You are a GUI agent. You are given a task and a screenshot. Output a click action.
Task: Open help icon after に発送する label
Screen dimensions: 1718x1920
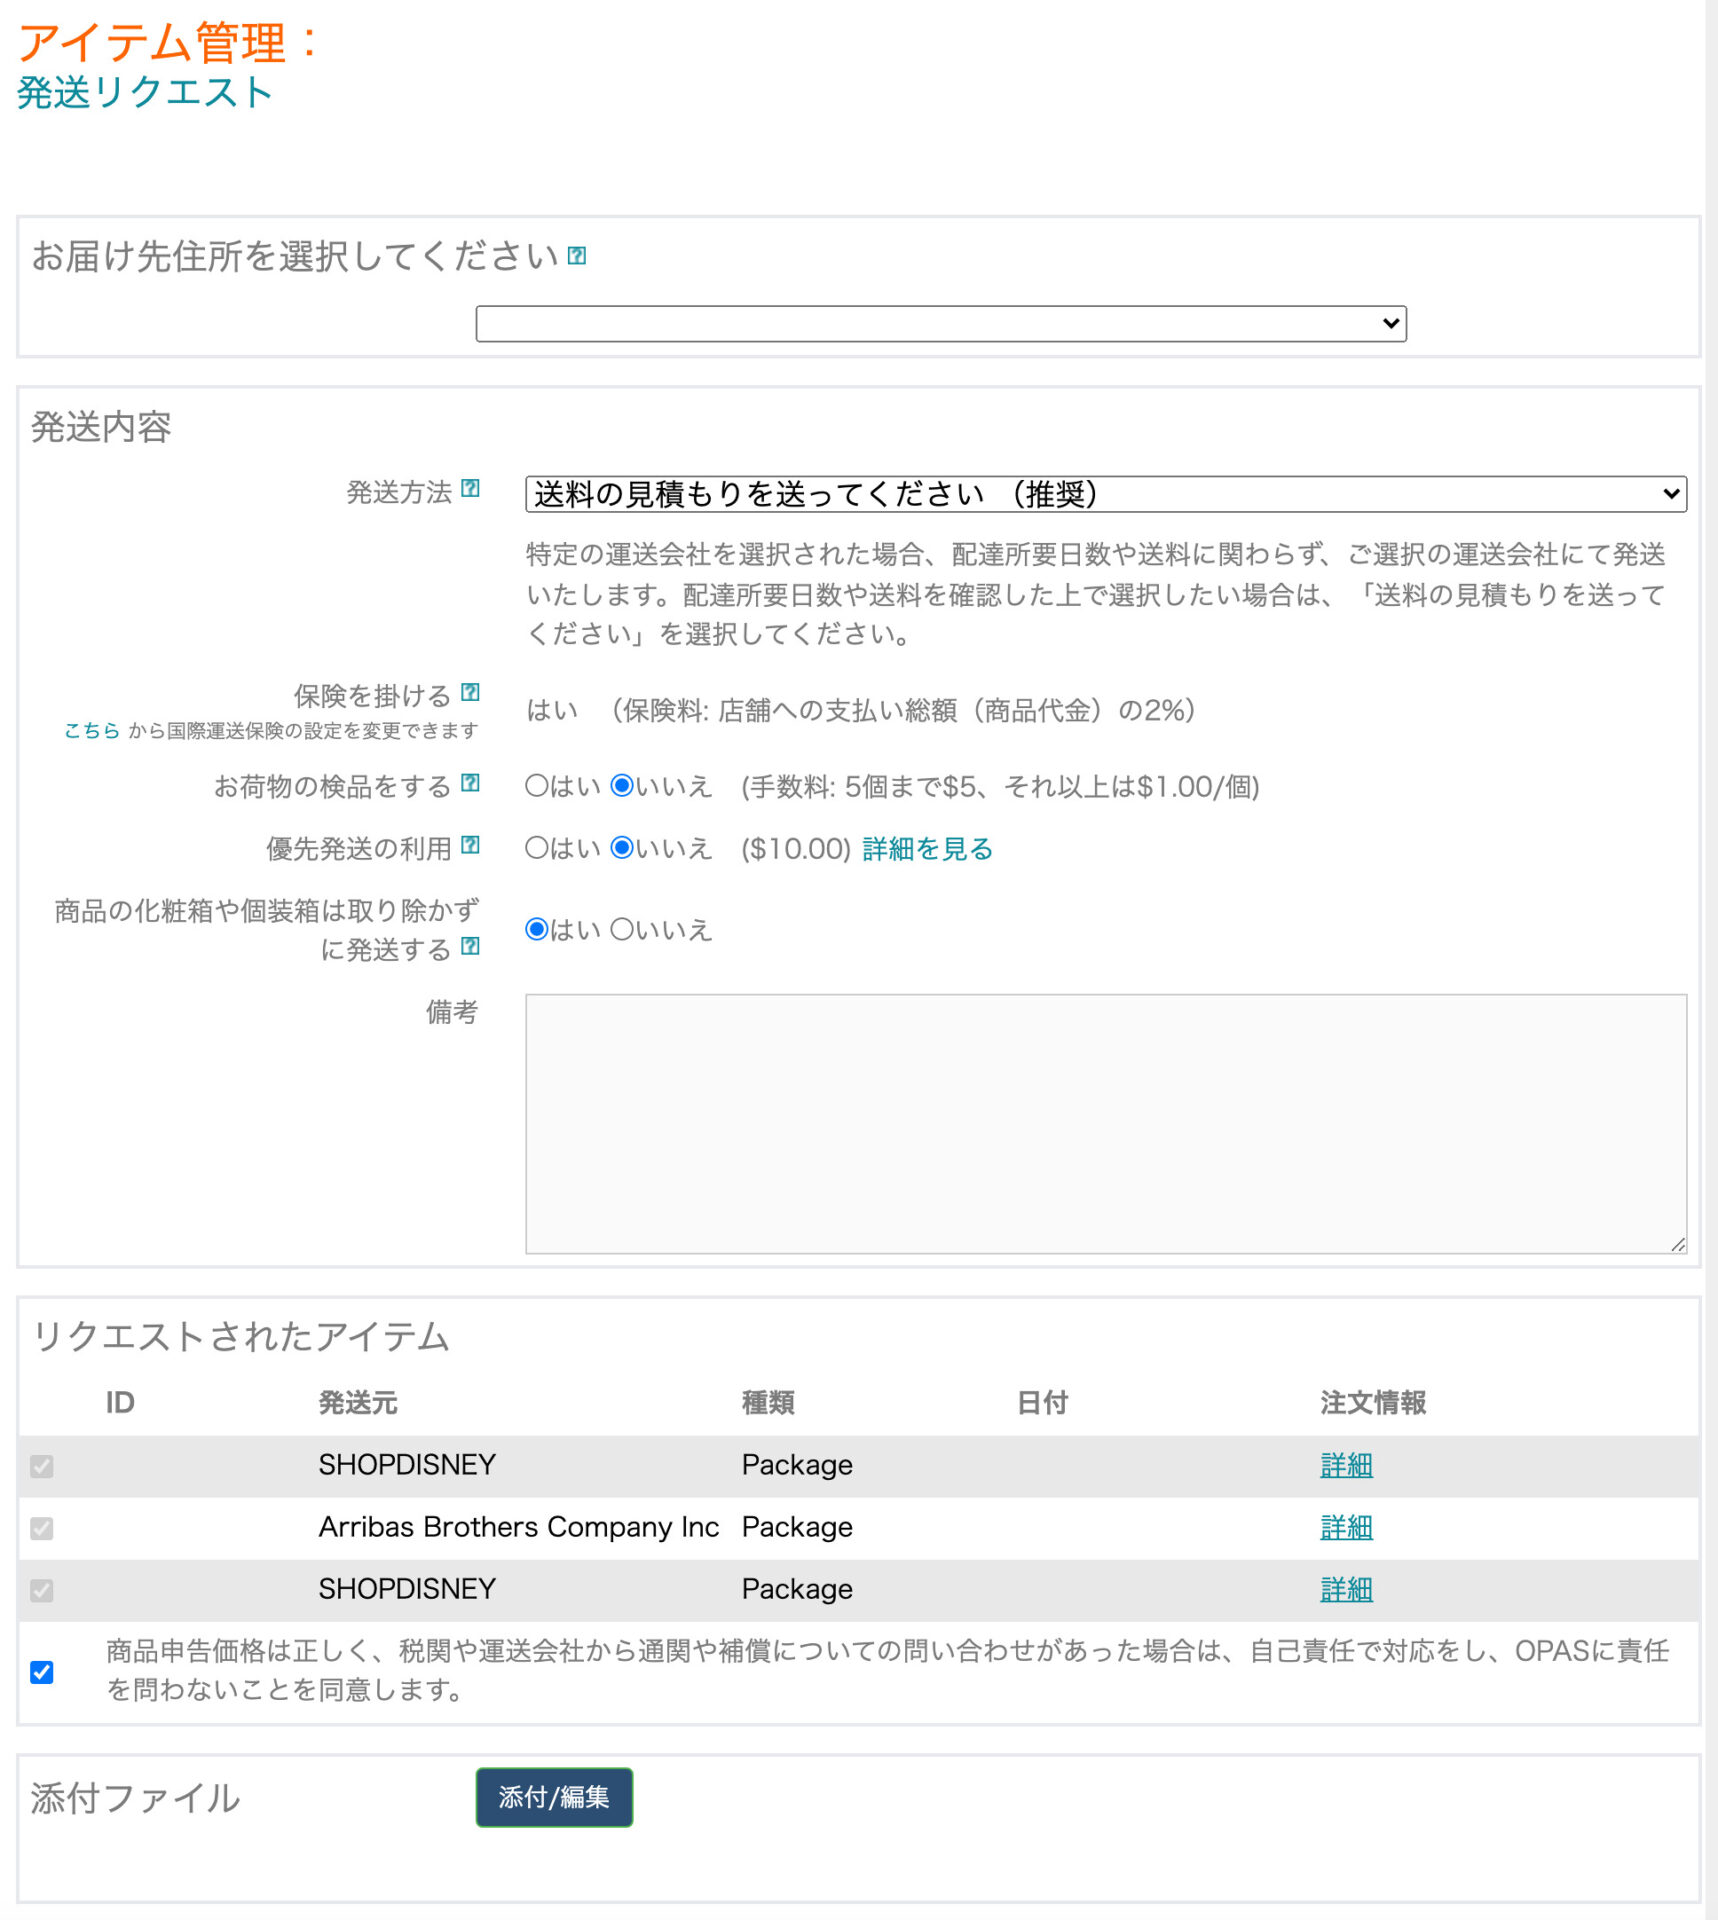pyautogui.click(x=470, y=947)
